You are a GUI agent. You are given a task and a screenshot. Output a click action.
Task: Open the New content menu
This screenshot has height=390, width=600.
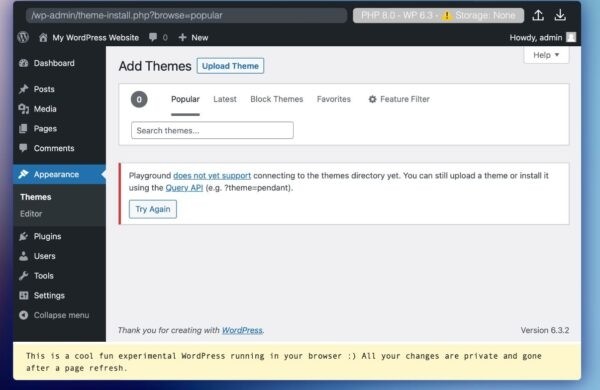point(194,38)
